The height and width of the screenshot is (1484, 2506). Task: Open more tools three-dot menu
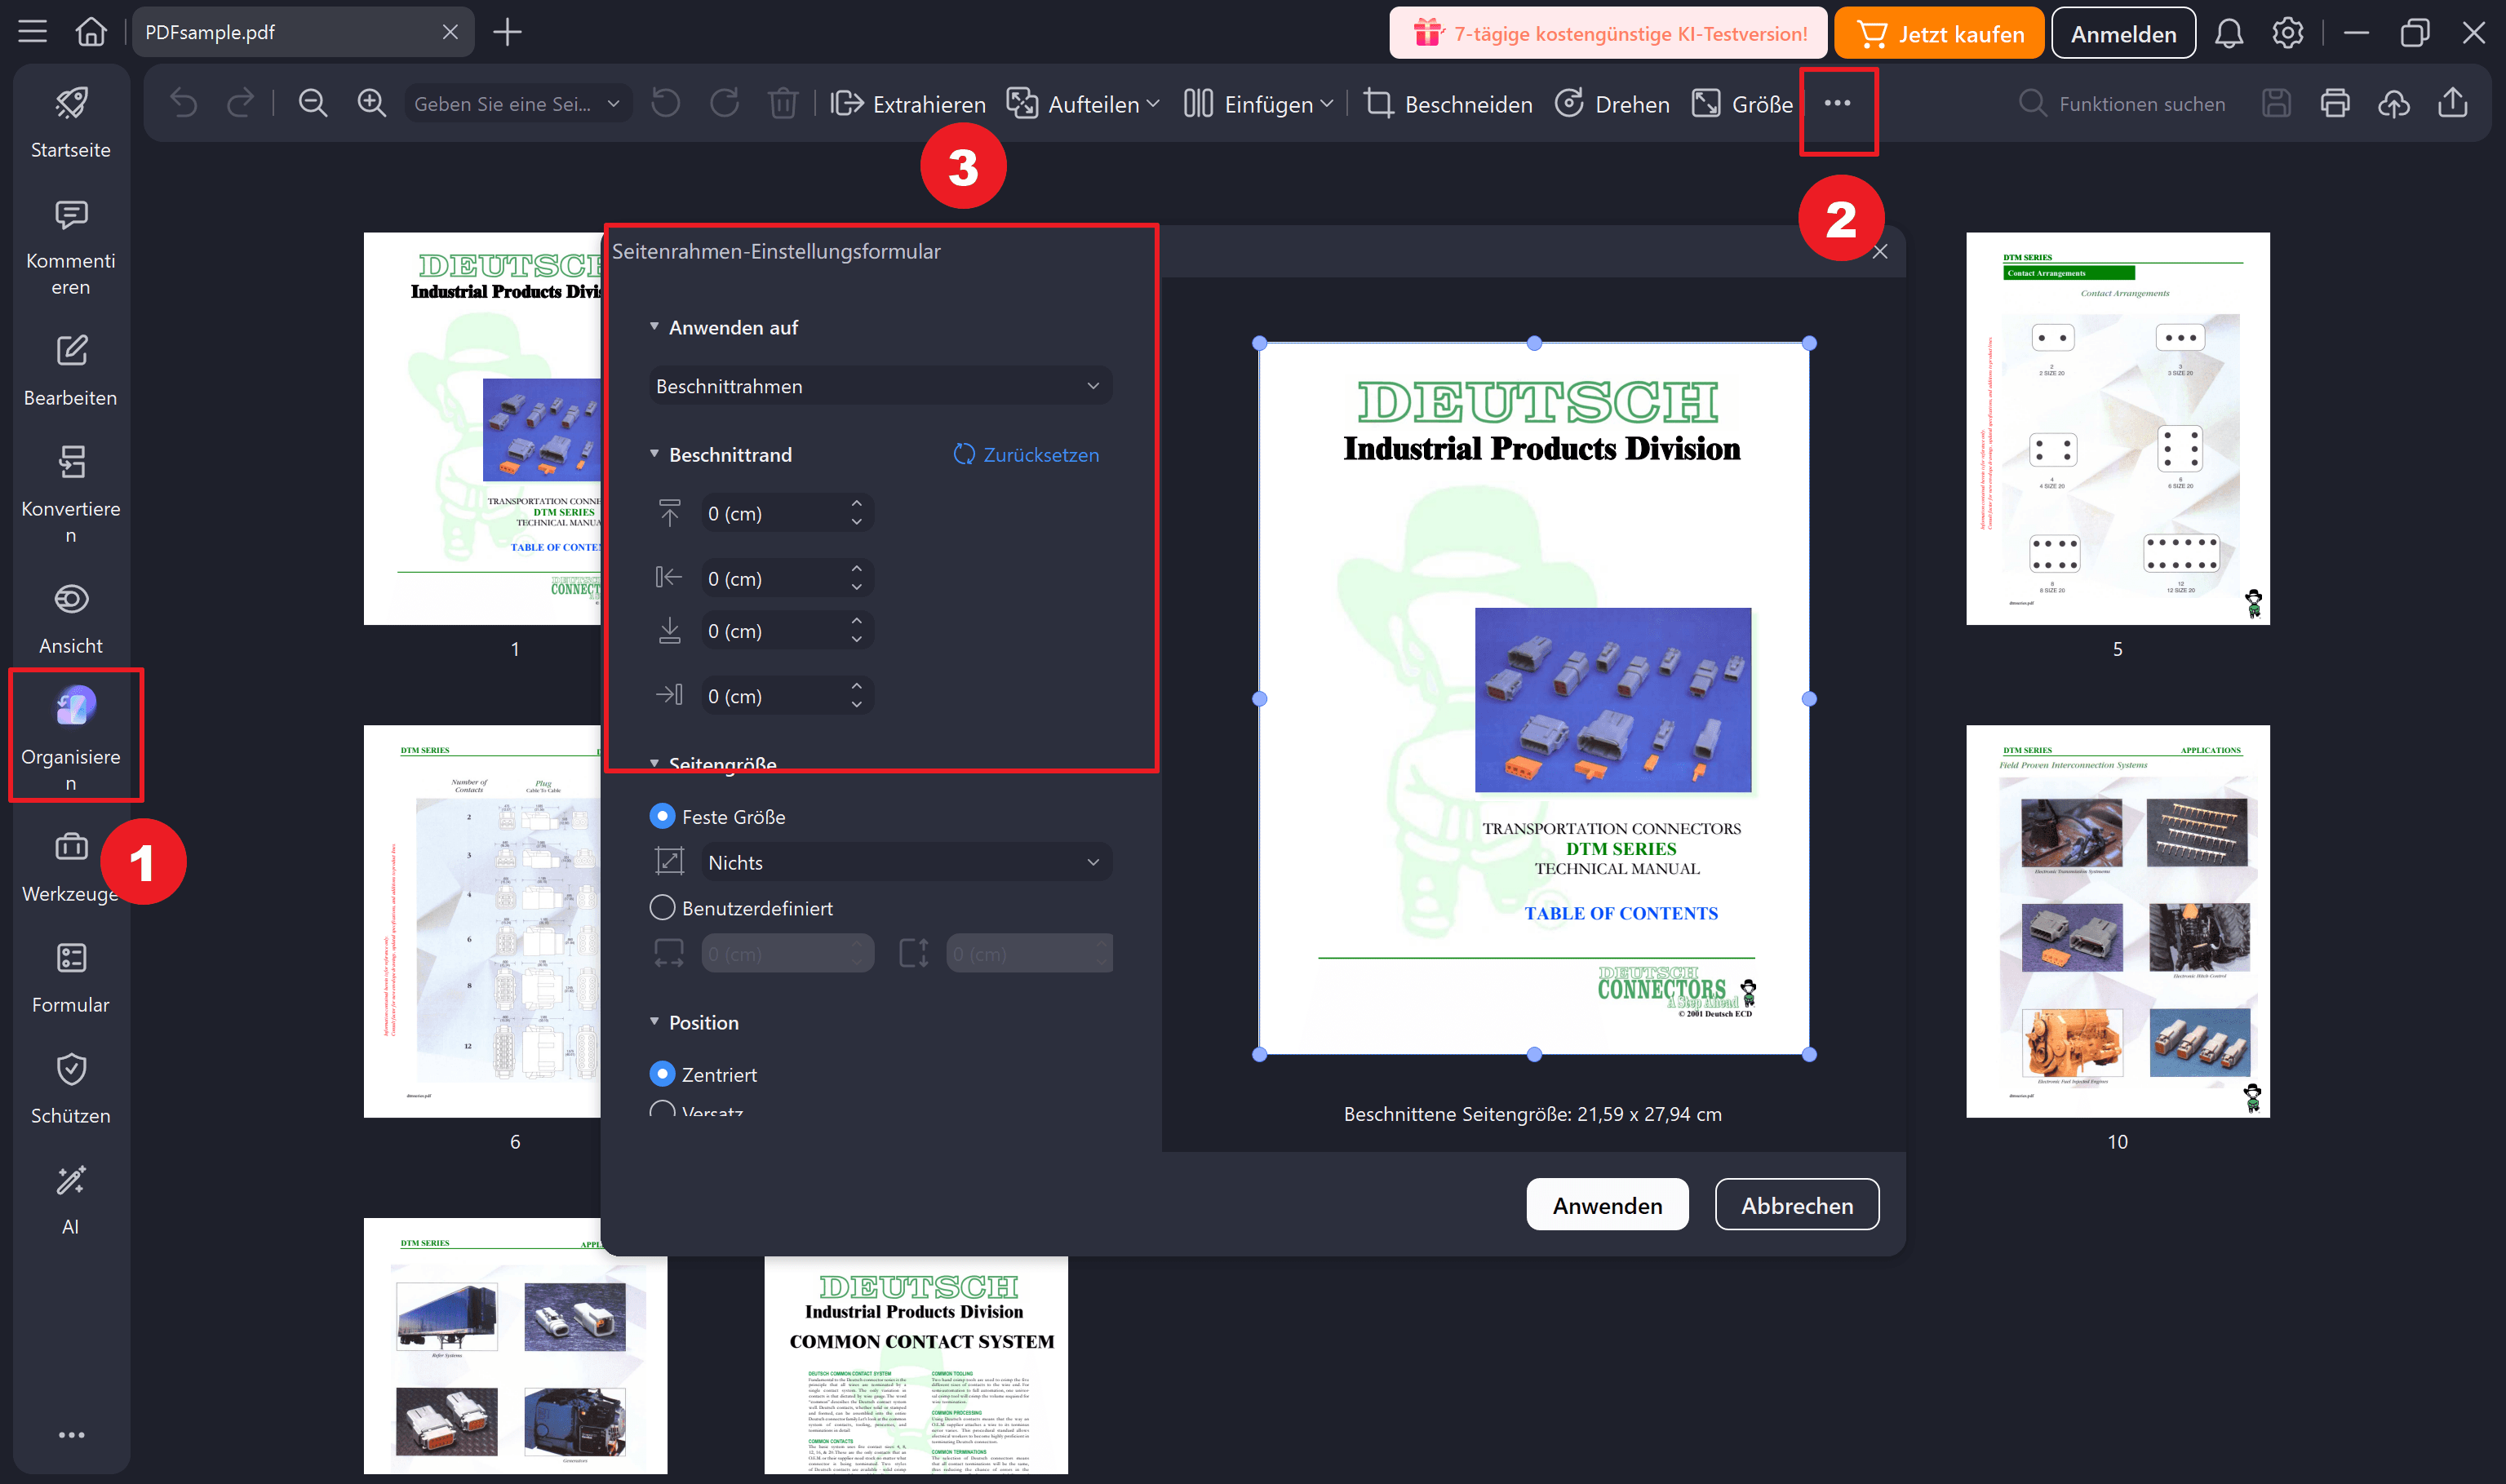pos(1837,103)
